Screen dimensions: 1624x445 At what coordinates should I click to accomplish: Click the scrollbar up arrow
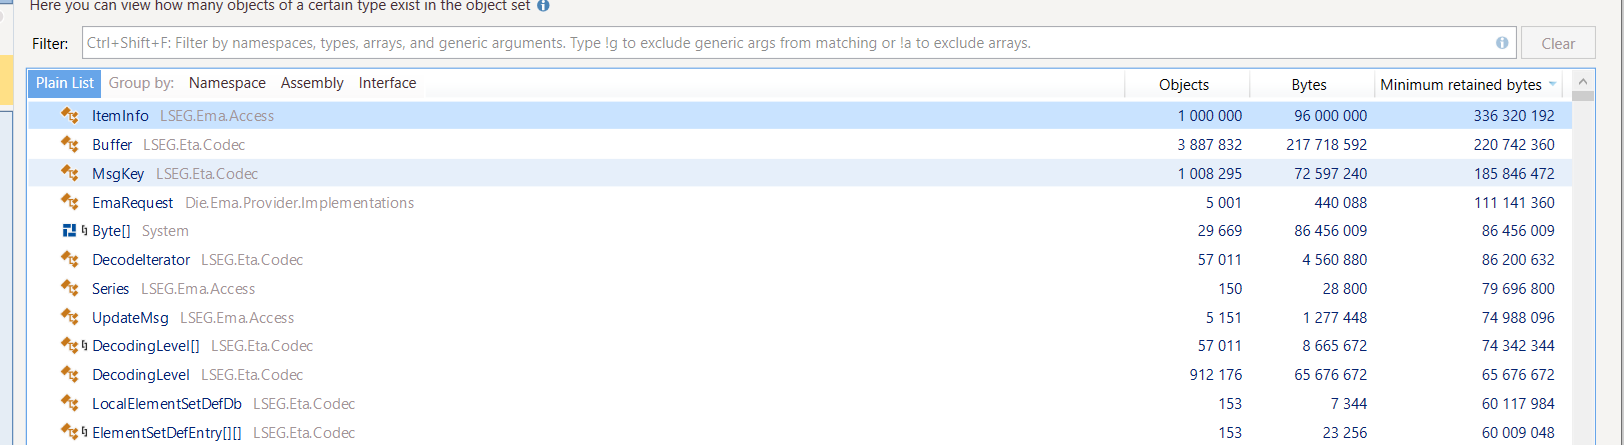[1582, 81]
